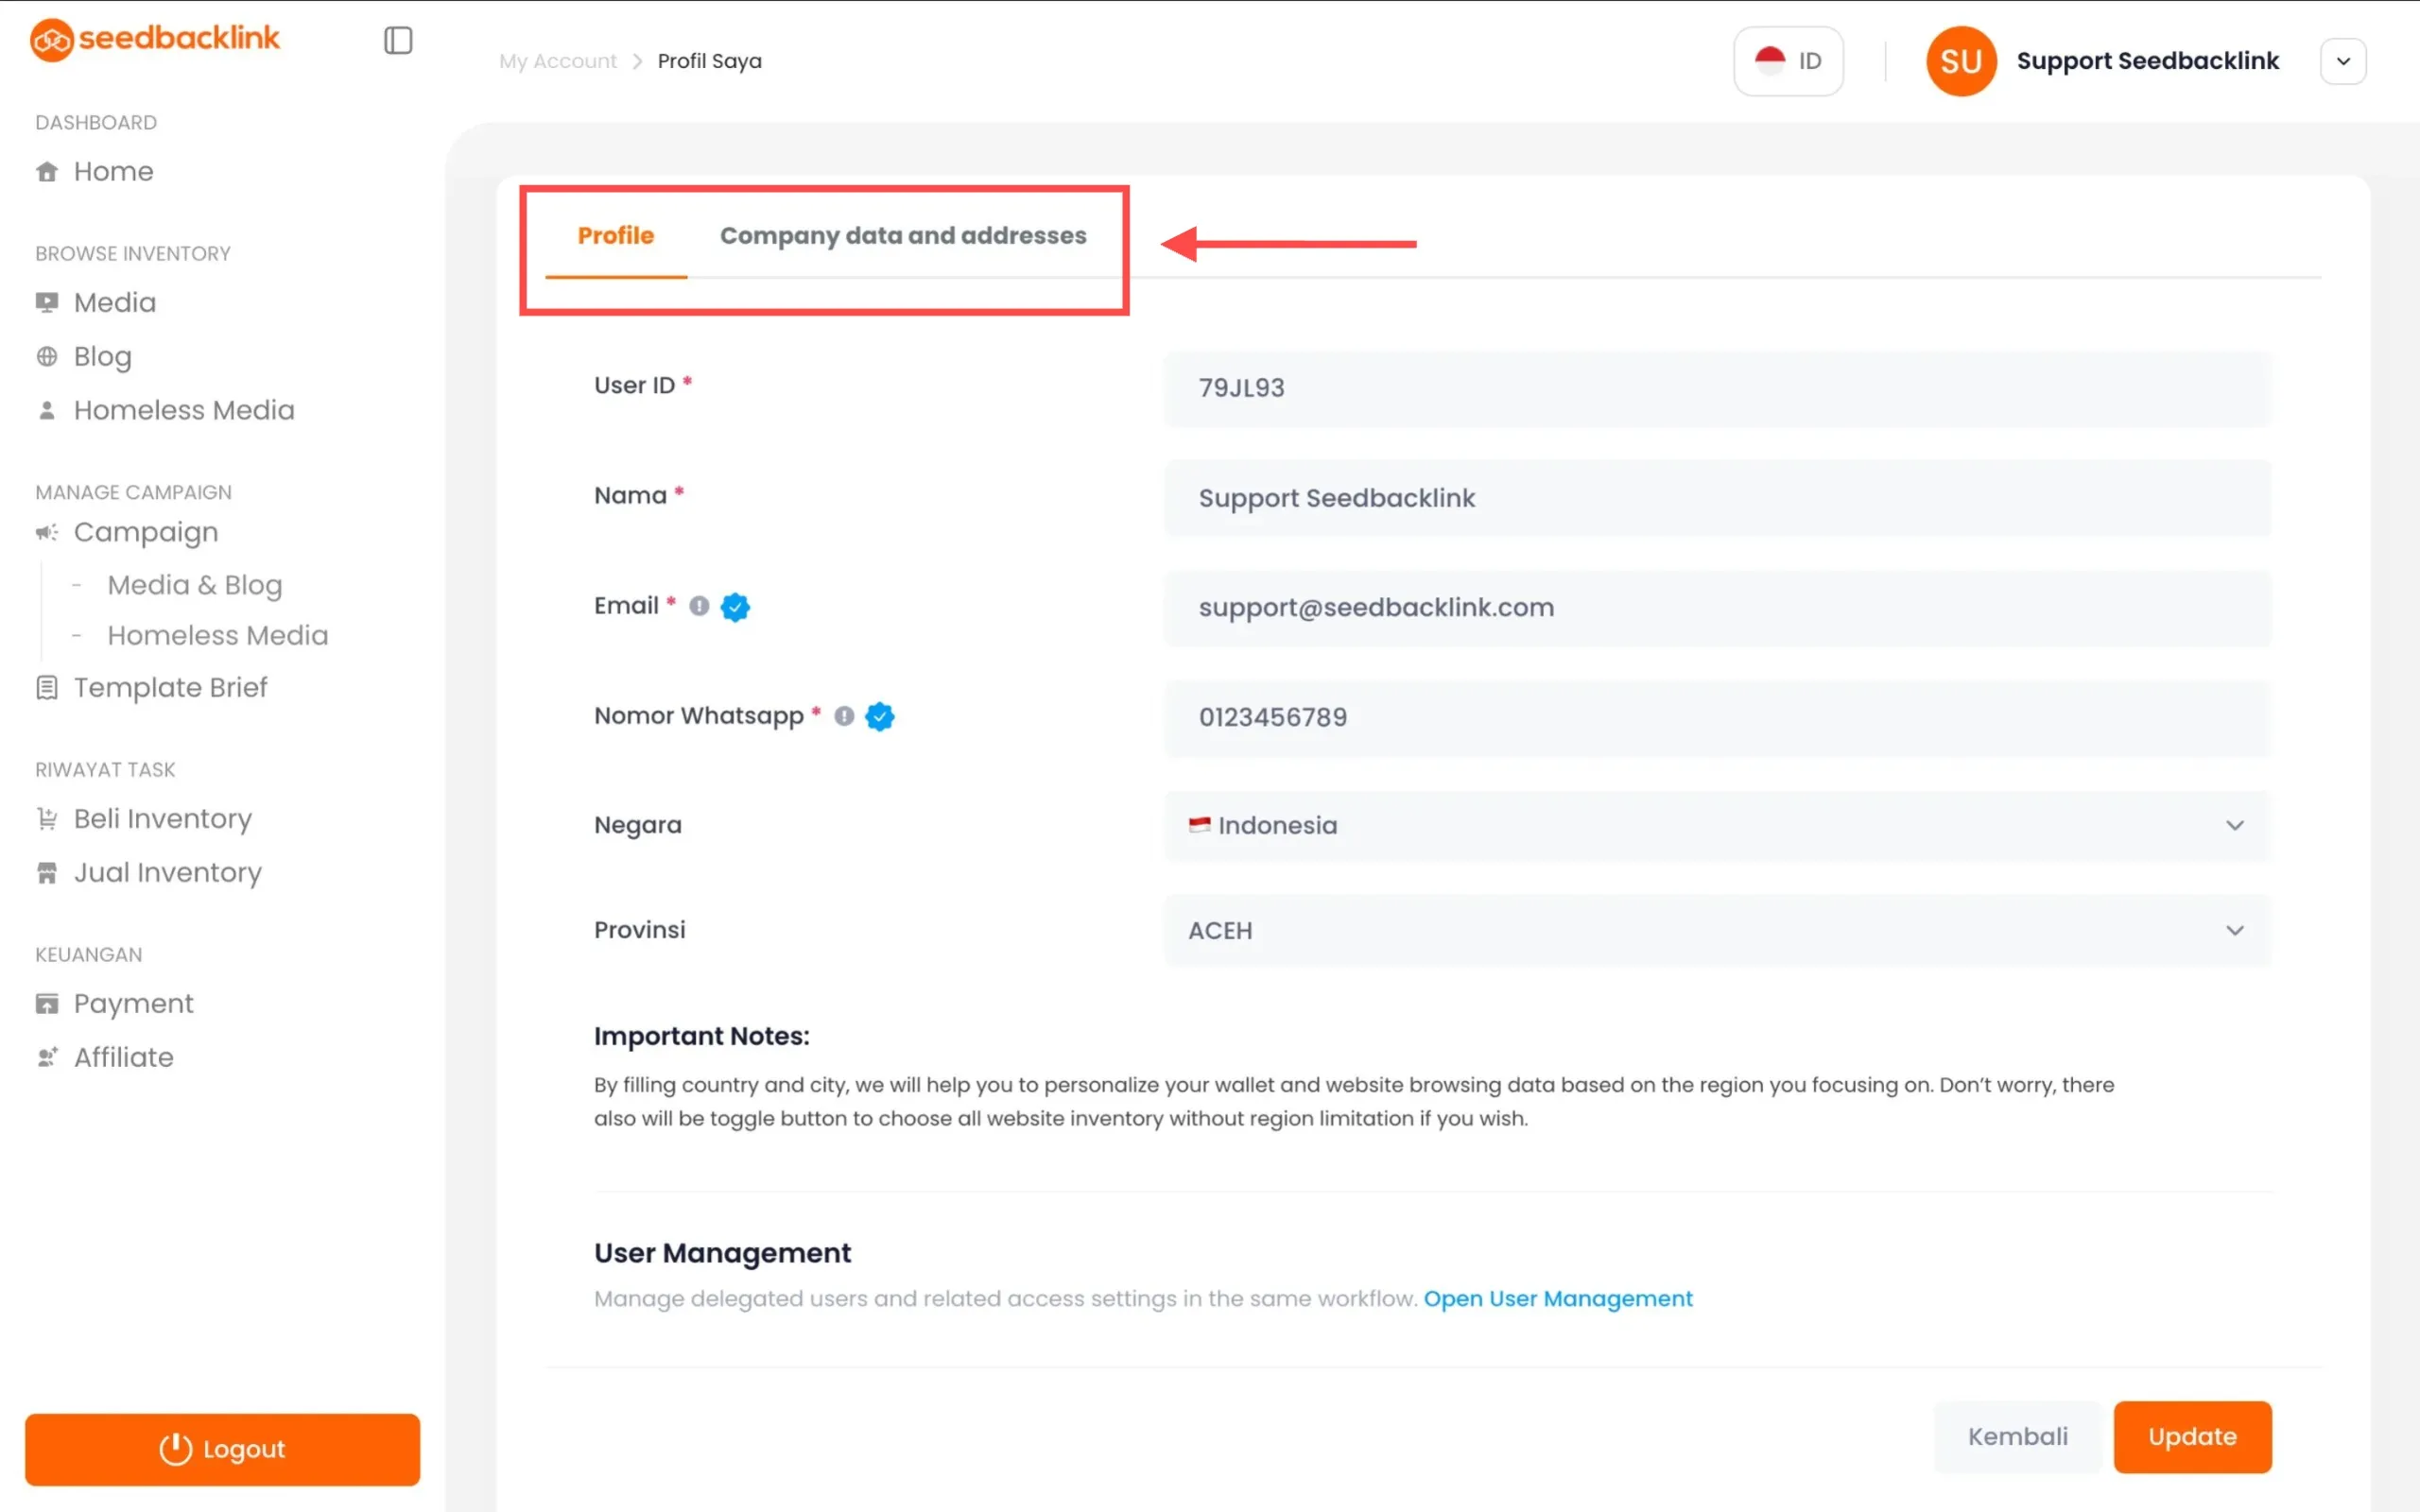Click the Nomor Whatsapp input field
The image size is (2420, 1512).
[x=1717, y=718]
